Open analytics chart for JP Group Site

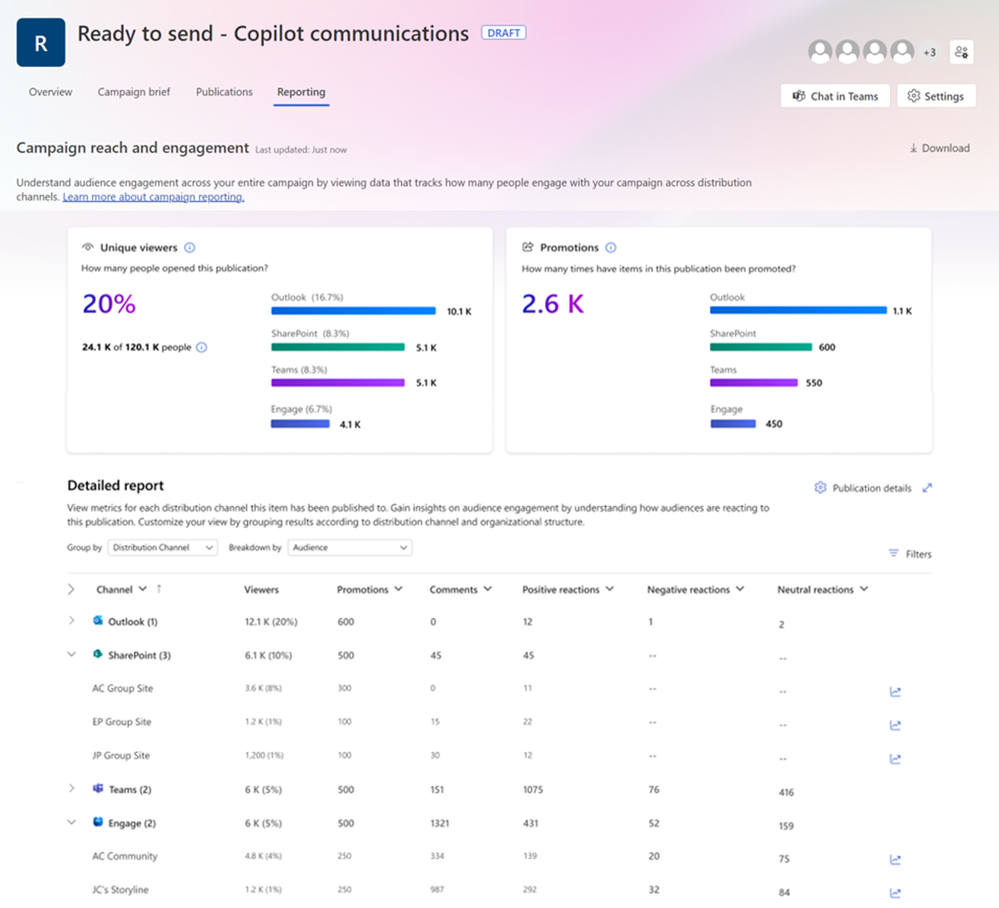(x=895, y=759)
